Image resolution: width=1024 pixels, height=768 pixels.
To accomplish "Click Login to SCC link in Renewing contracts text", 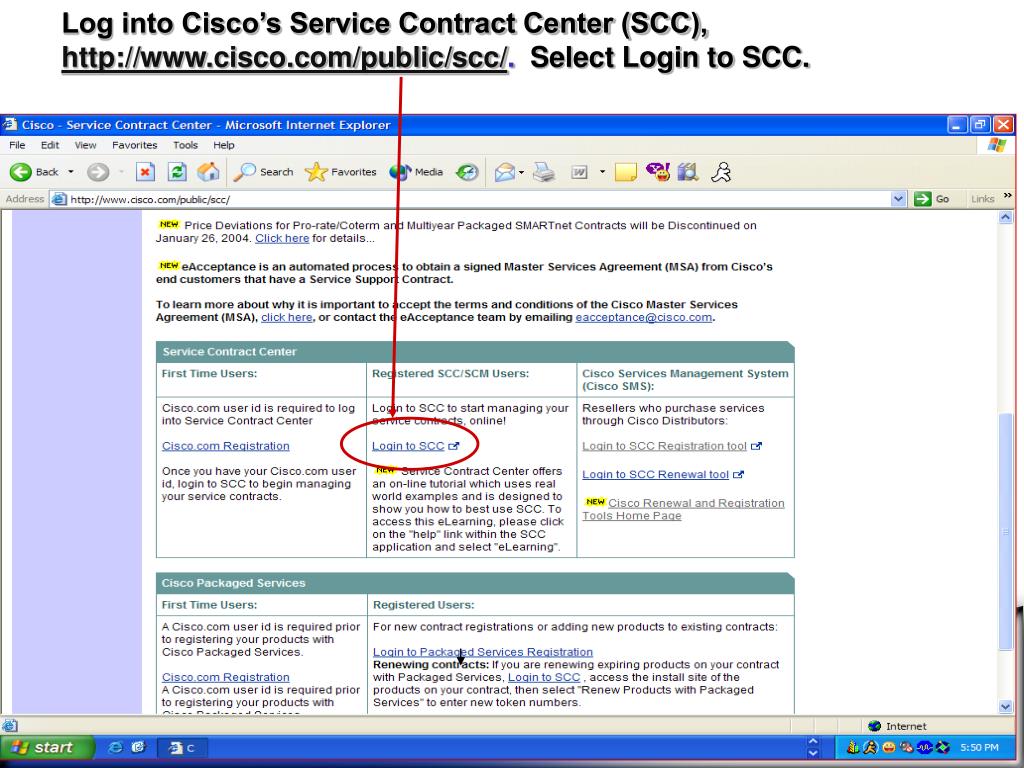I will coord(544,677).
